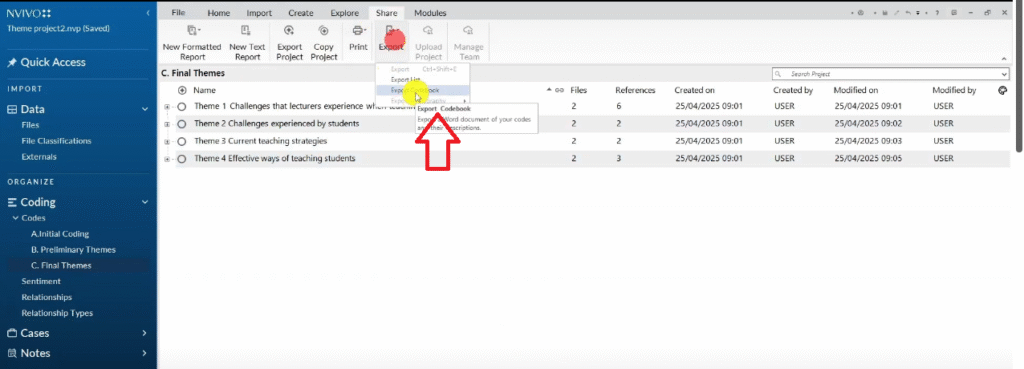Click the pencil edit icon in the title bar
1024x369 pixels.
point(897,13)
